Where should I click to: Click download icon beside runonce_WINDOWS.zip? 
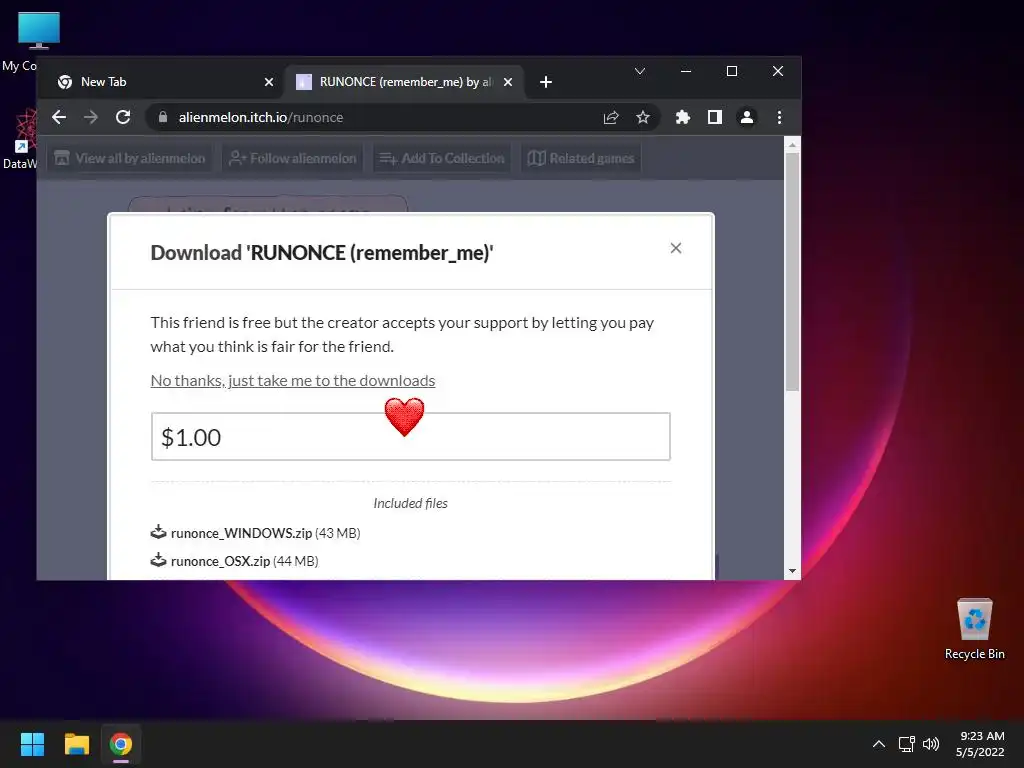click(x=158, y=532)
